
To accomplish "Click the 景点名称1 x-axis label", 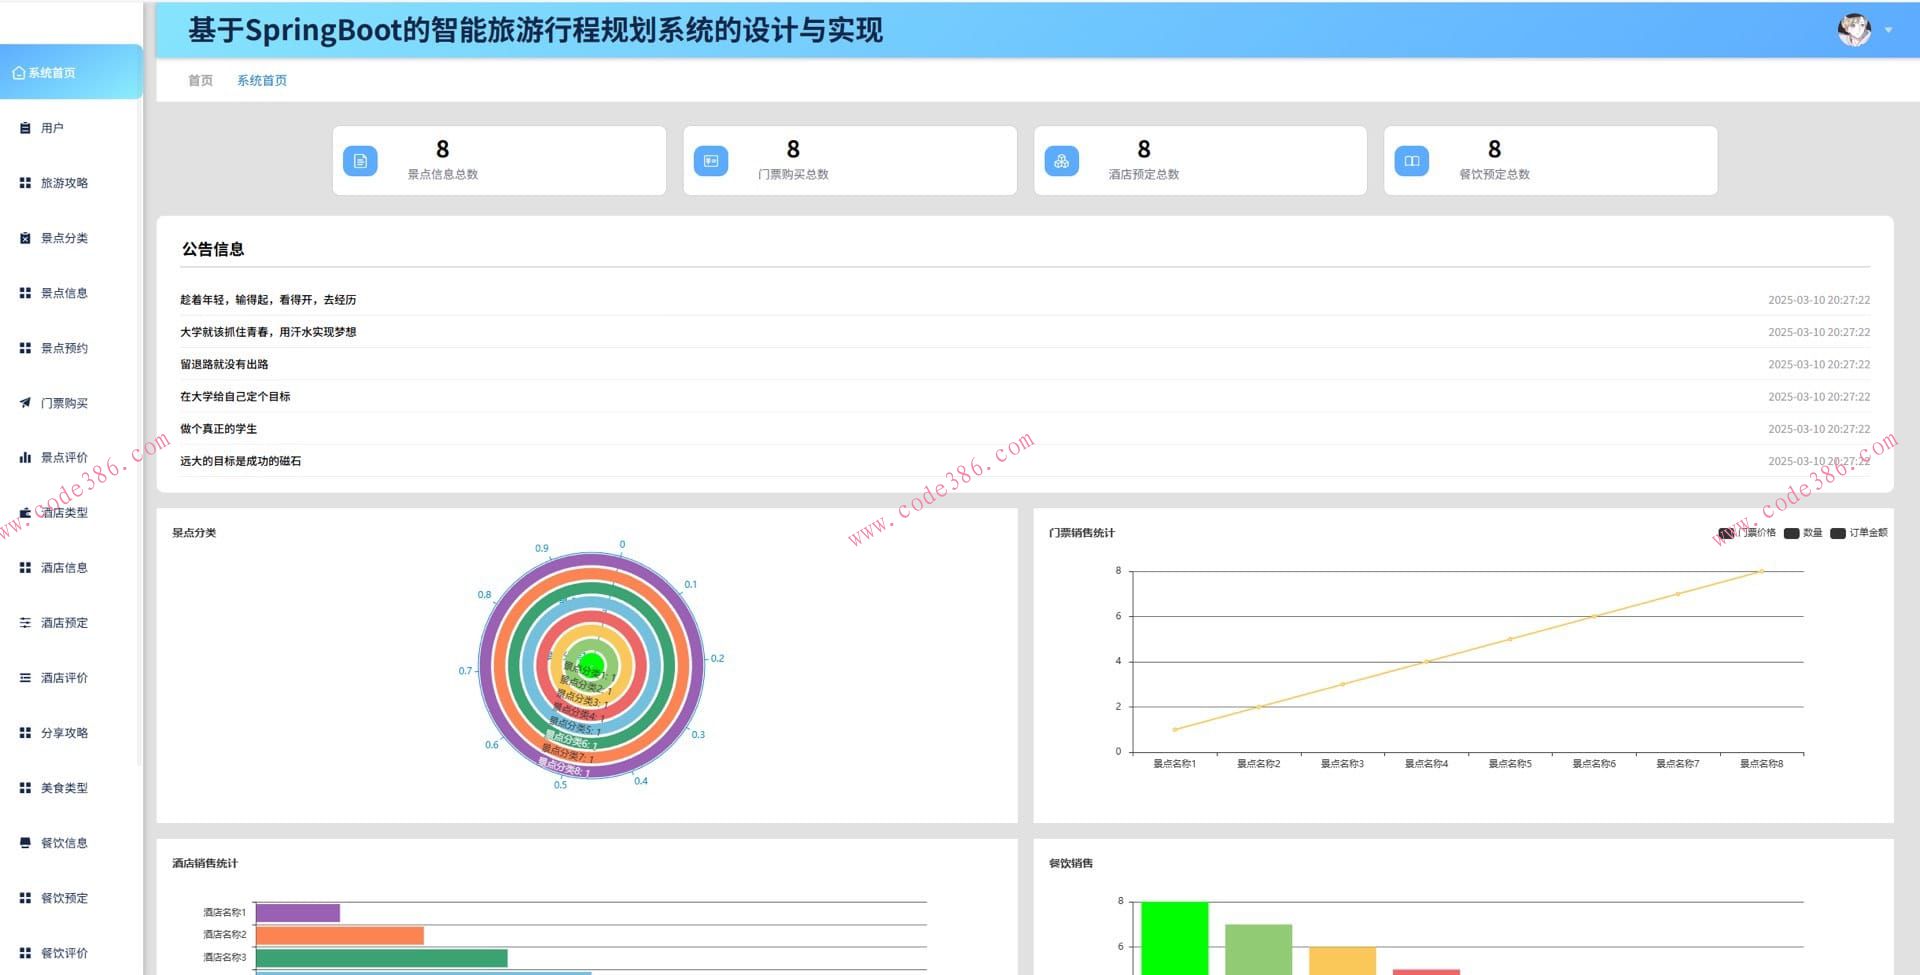I will pyautogui.click(x=1175, y=764).
